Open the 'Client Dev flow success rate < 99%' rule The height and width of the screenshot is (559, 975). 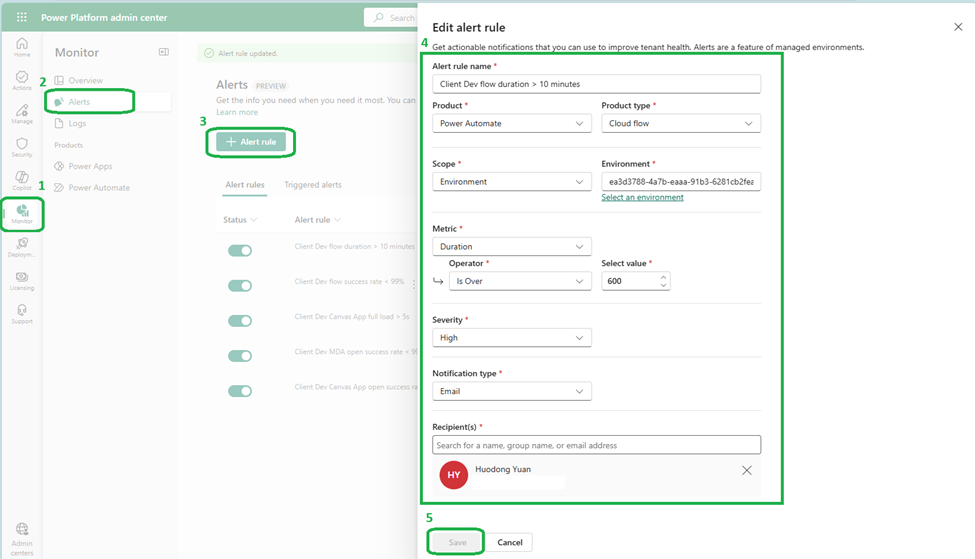(349, 282)
